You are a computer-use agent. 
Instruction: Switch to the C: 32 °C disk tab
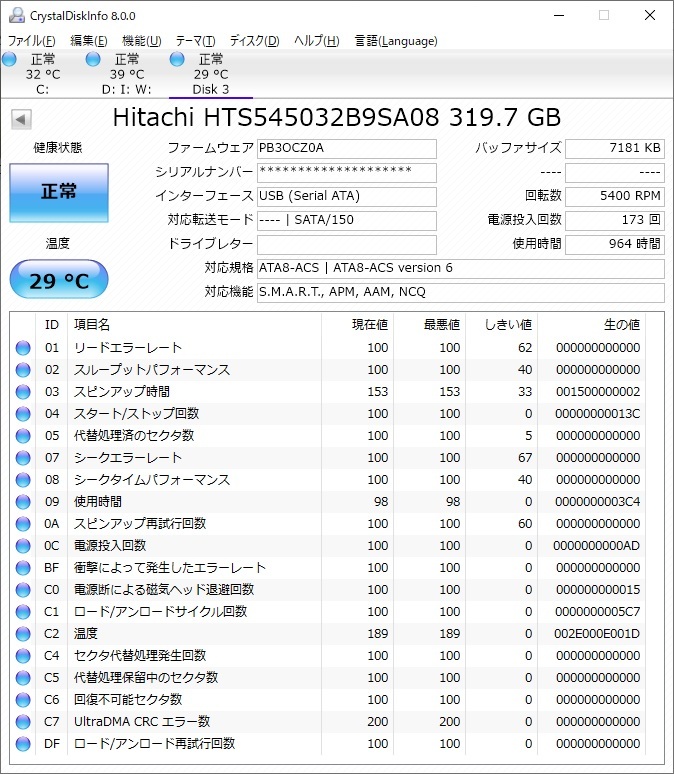coord(43,74)
